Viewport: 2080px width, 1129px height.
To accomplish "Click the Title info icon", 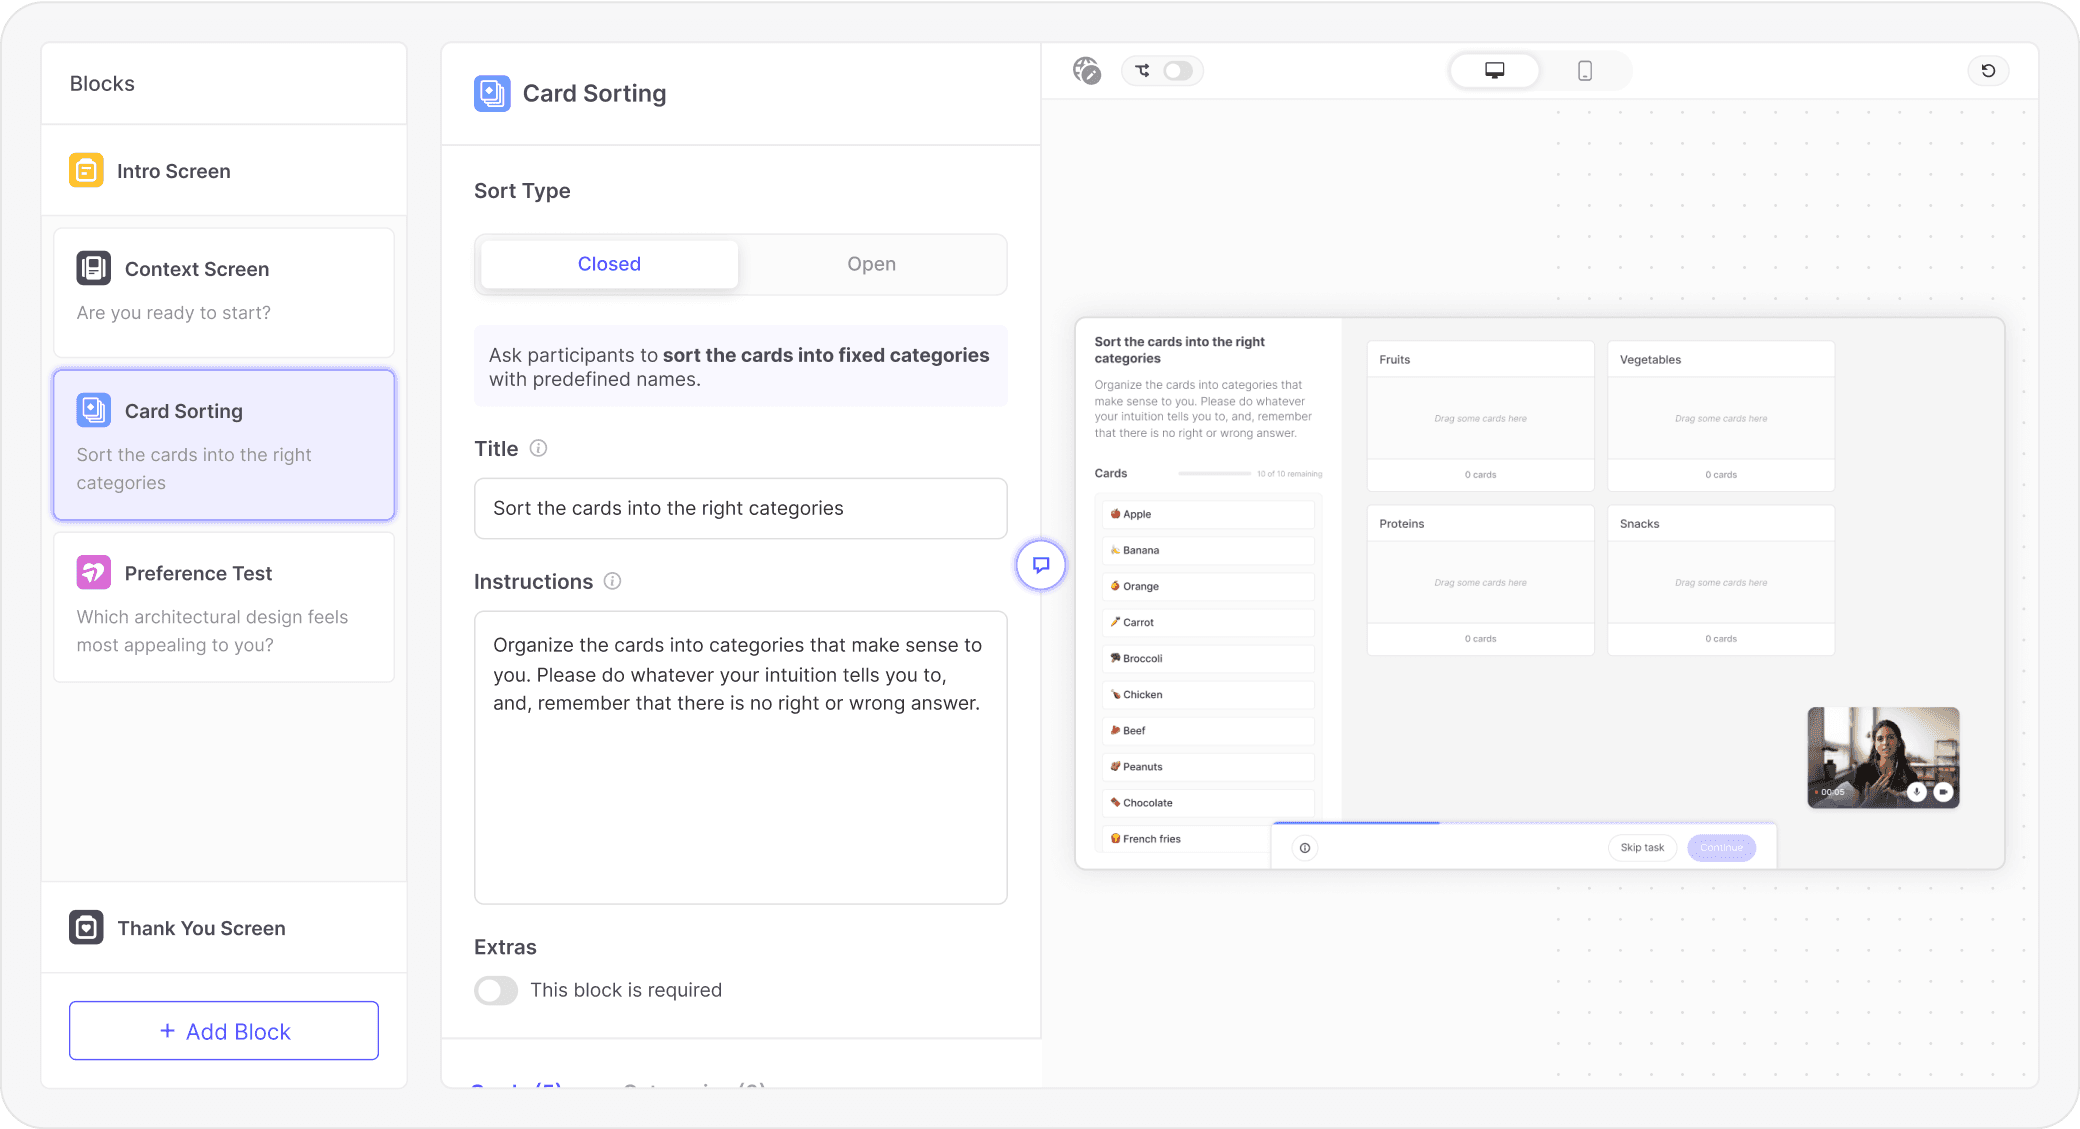I will point(538,448).
